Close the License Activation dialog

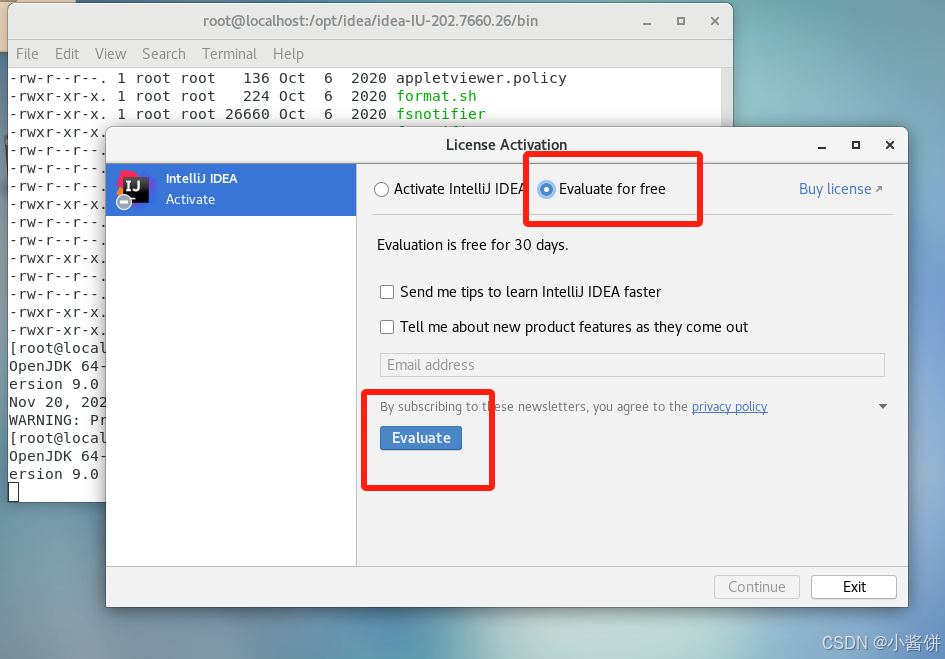coord(890,145)
